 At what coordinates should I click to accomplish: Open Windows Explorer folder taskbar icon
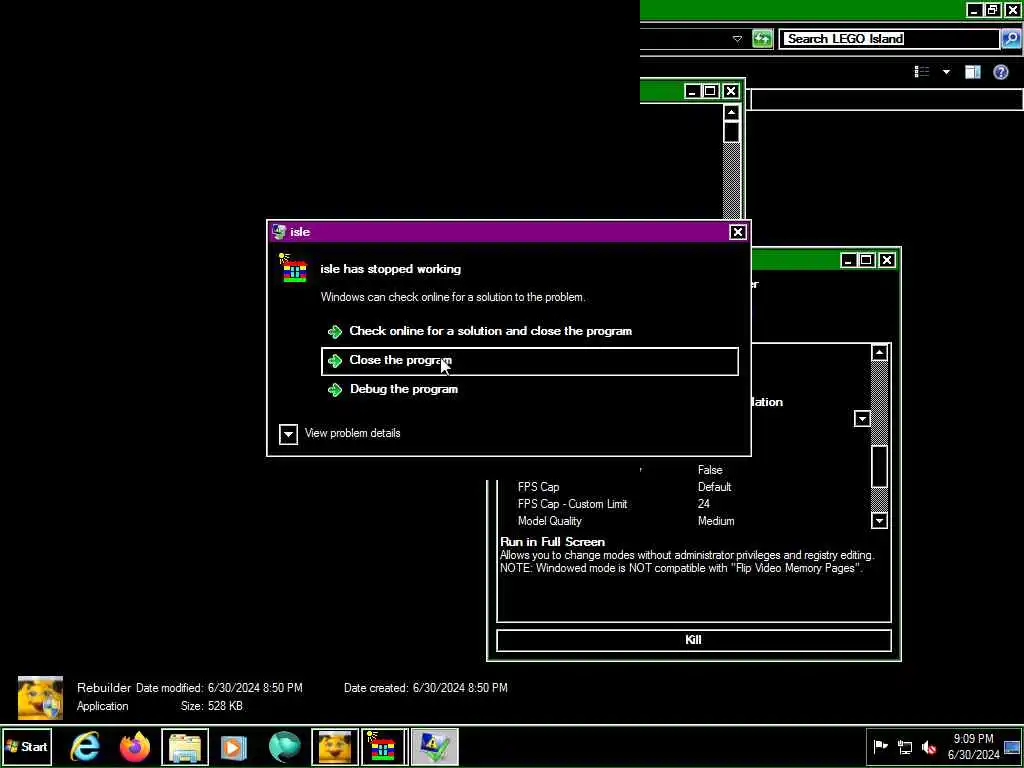185,746
